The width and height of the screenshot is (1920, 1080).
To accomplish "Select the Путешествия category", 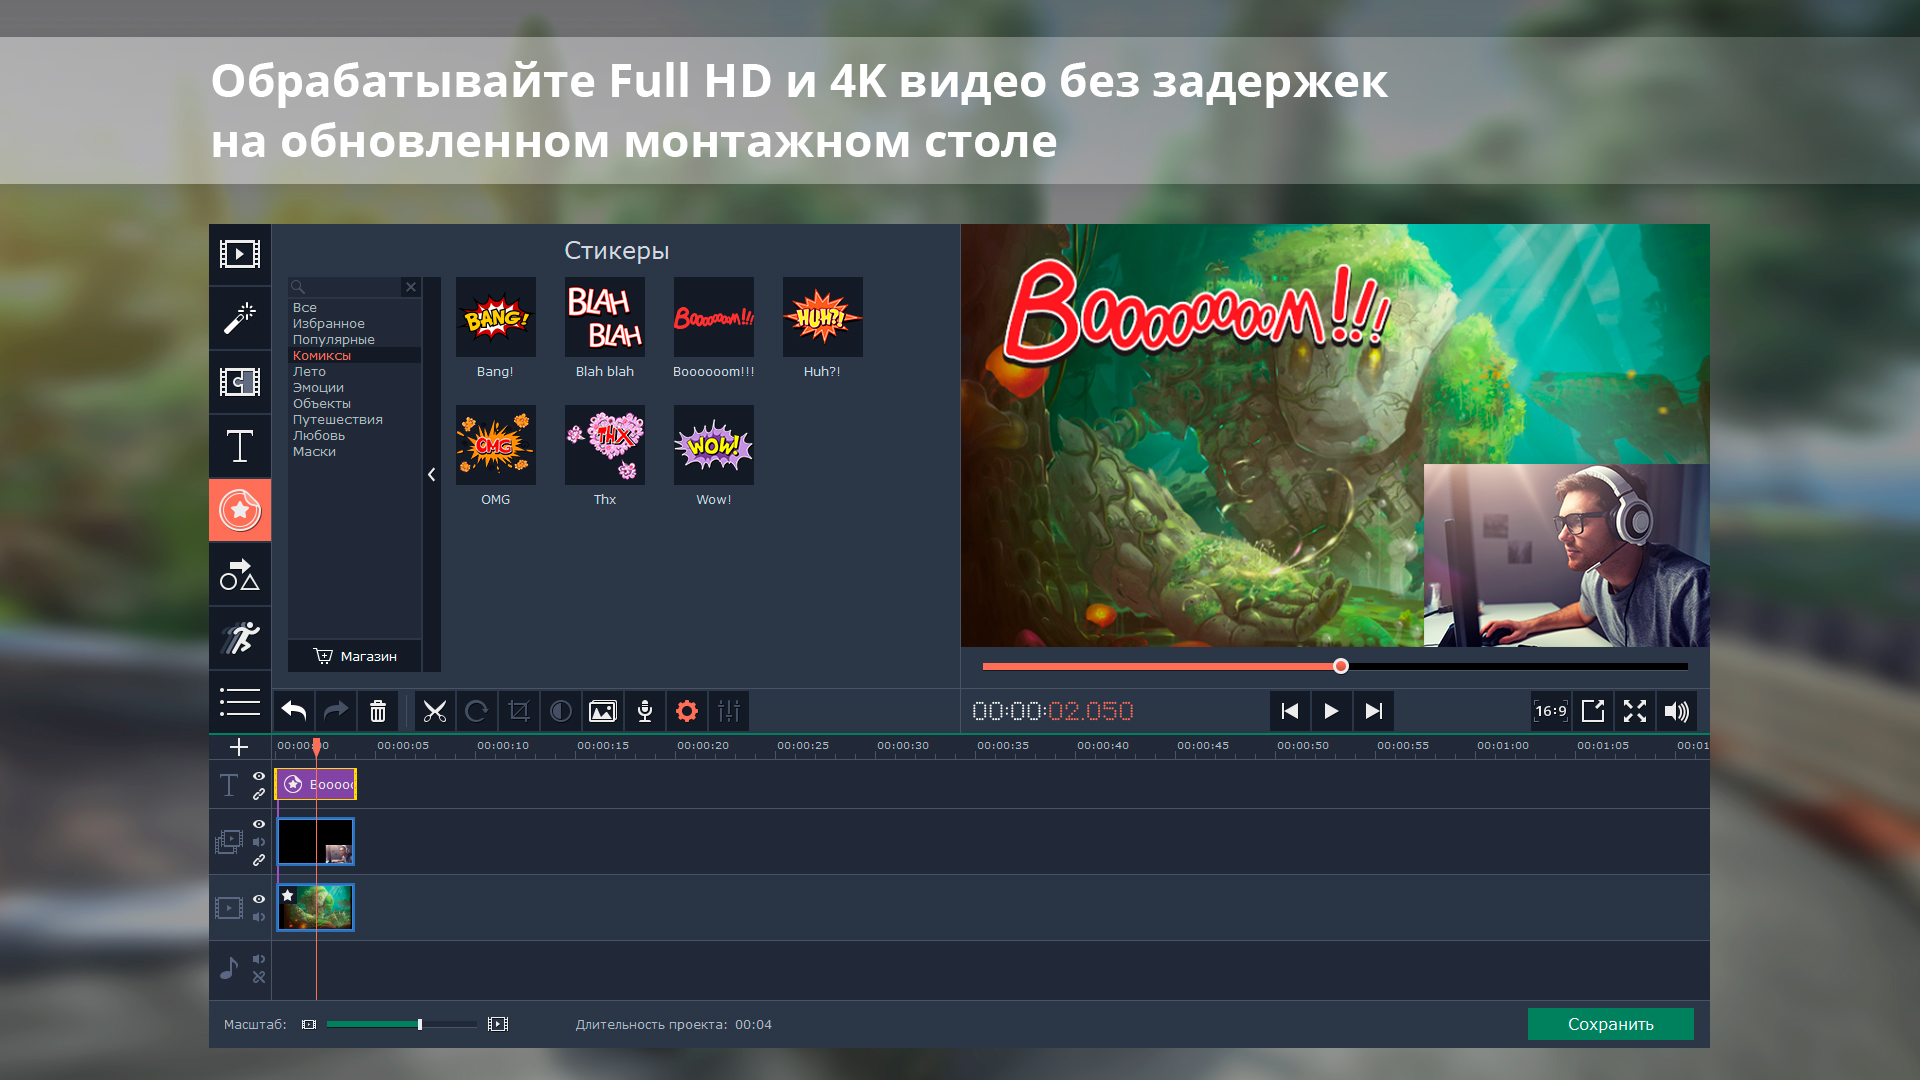I will click(338, 420).
